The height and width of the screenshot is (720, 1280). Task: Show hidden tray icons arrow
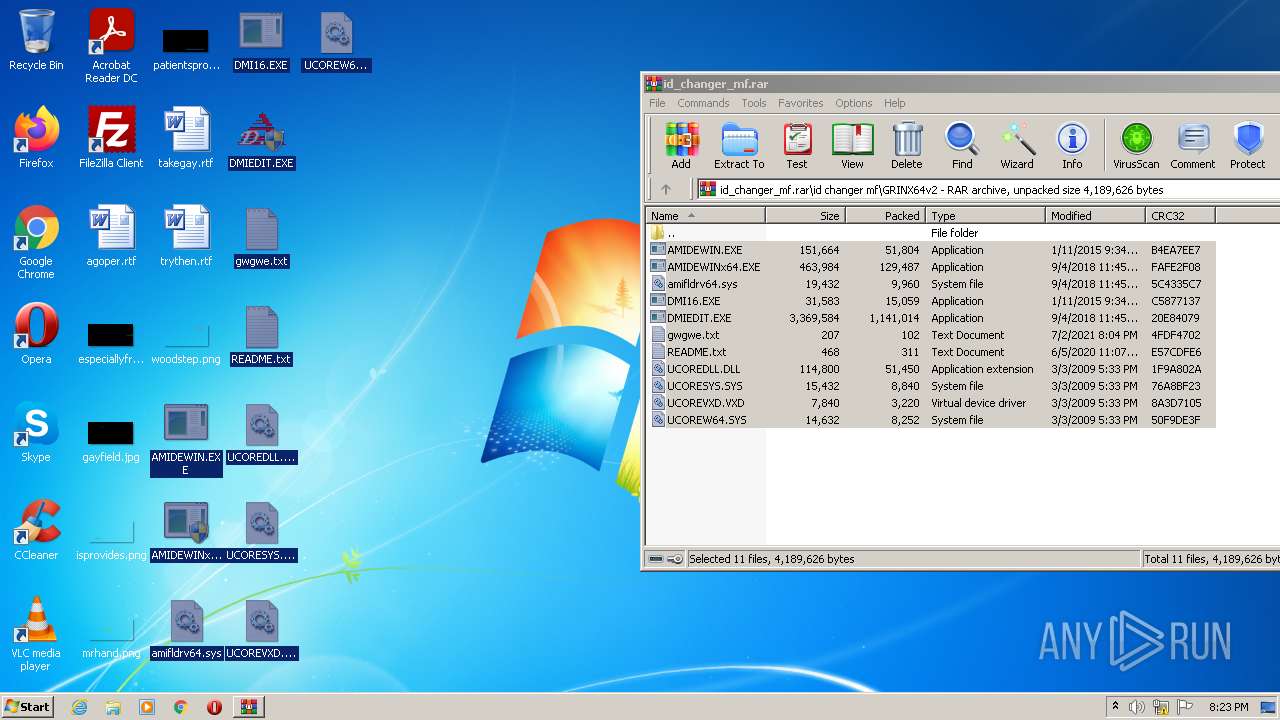1115,707
